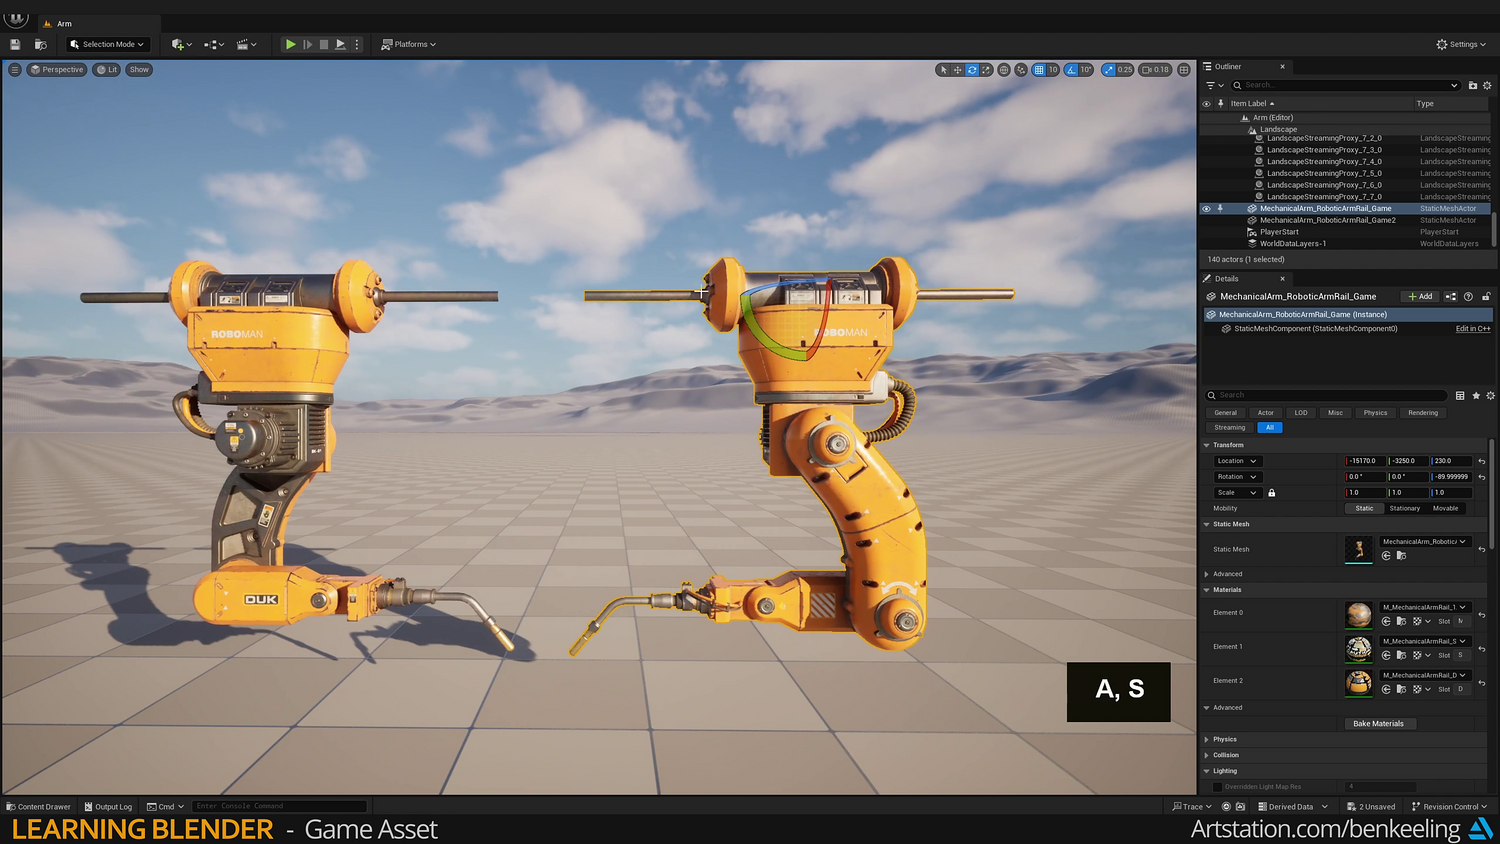
Task: Click the Edit in C++ link
Action: click(1473, 329)
